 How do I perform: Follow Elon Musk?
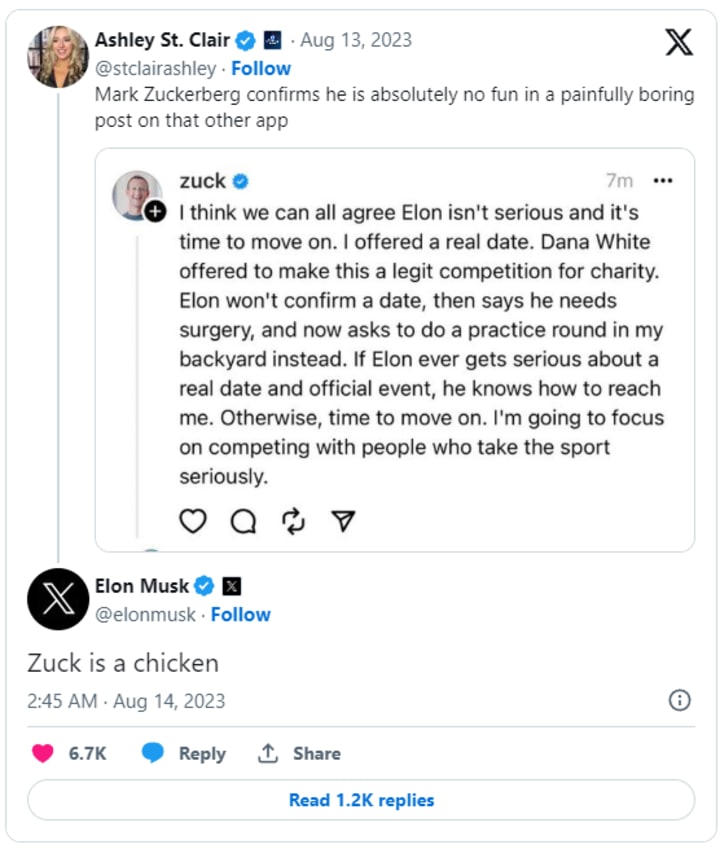tap(240, 614)
